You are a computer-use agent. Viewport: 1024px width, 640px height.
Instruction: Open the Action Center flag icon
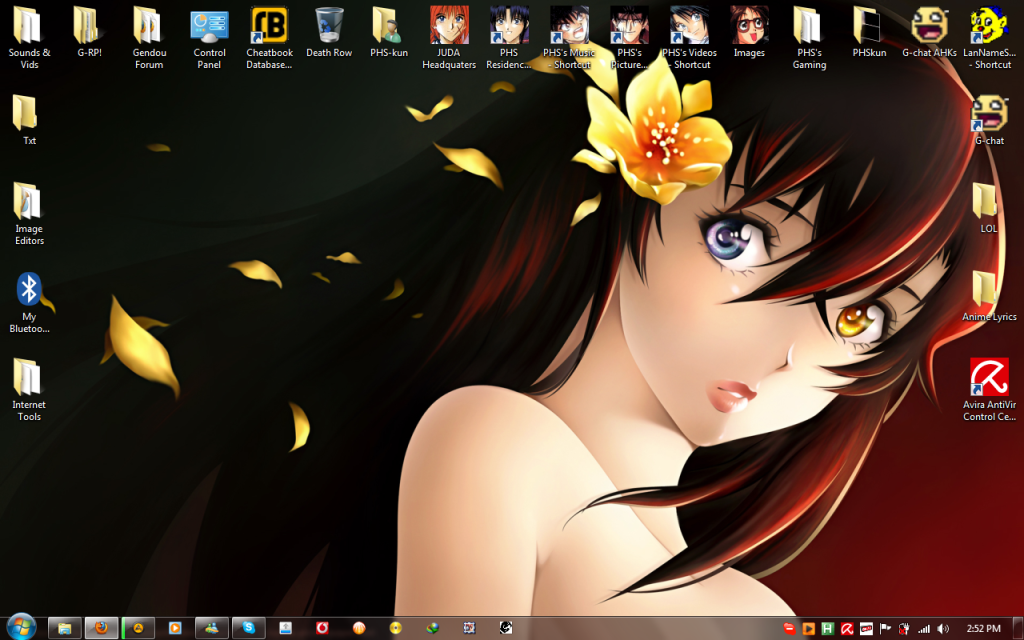(886, 629)
